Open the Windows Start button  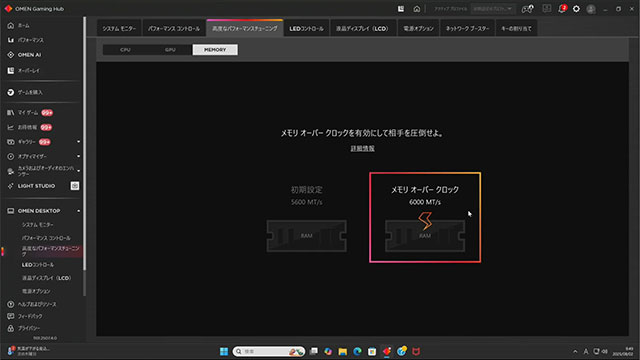(x=224, y=351)
